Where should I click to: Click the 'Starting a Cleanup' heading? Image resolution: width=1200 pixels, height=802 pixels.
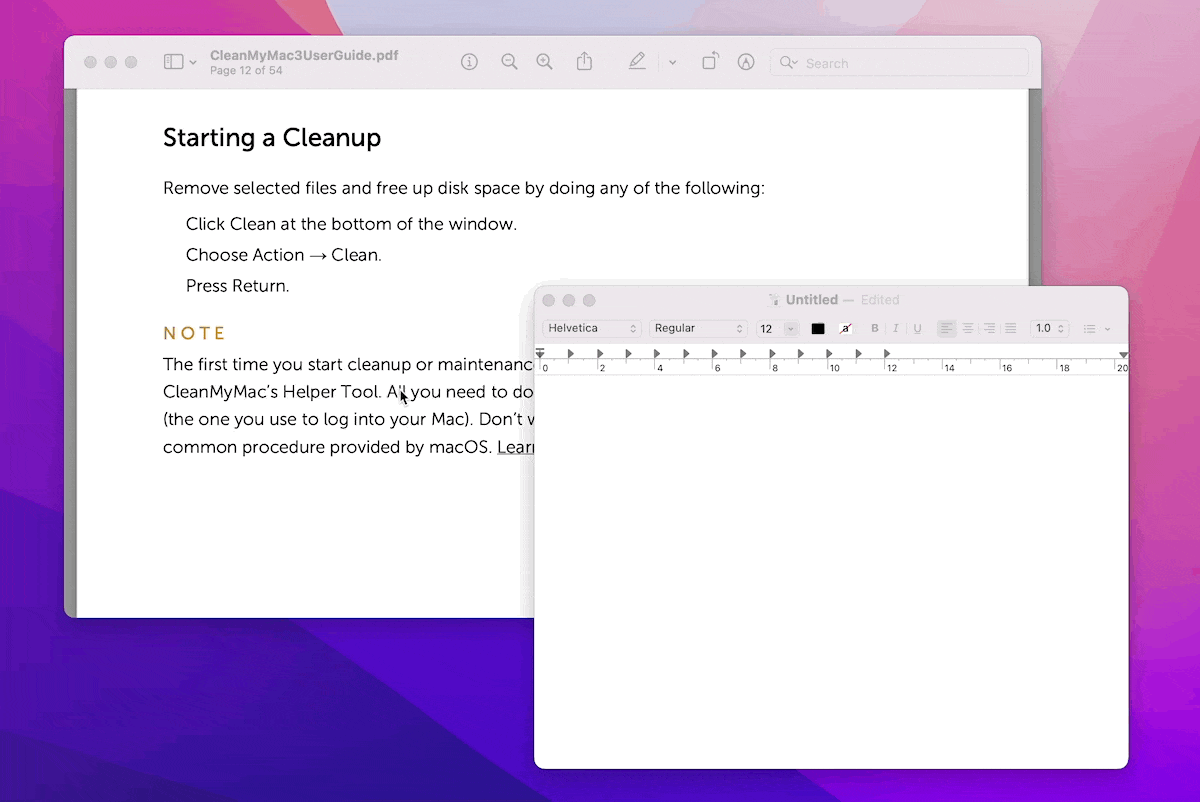(272, 138)
